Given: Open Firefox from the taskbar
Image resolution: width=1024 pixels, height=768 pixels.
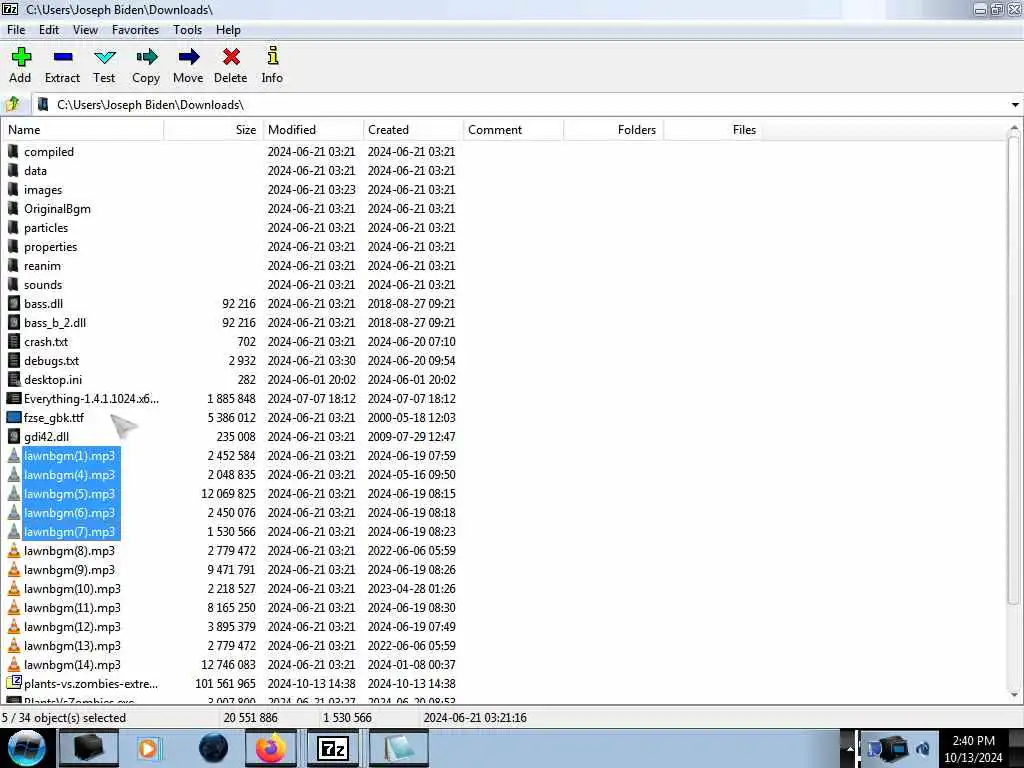Looking at the screenshot, I should pyautogui.click(x=270, y=748).
